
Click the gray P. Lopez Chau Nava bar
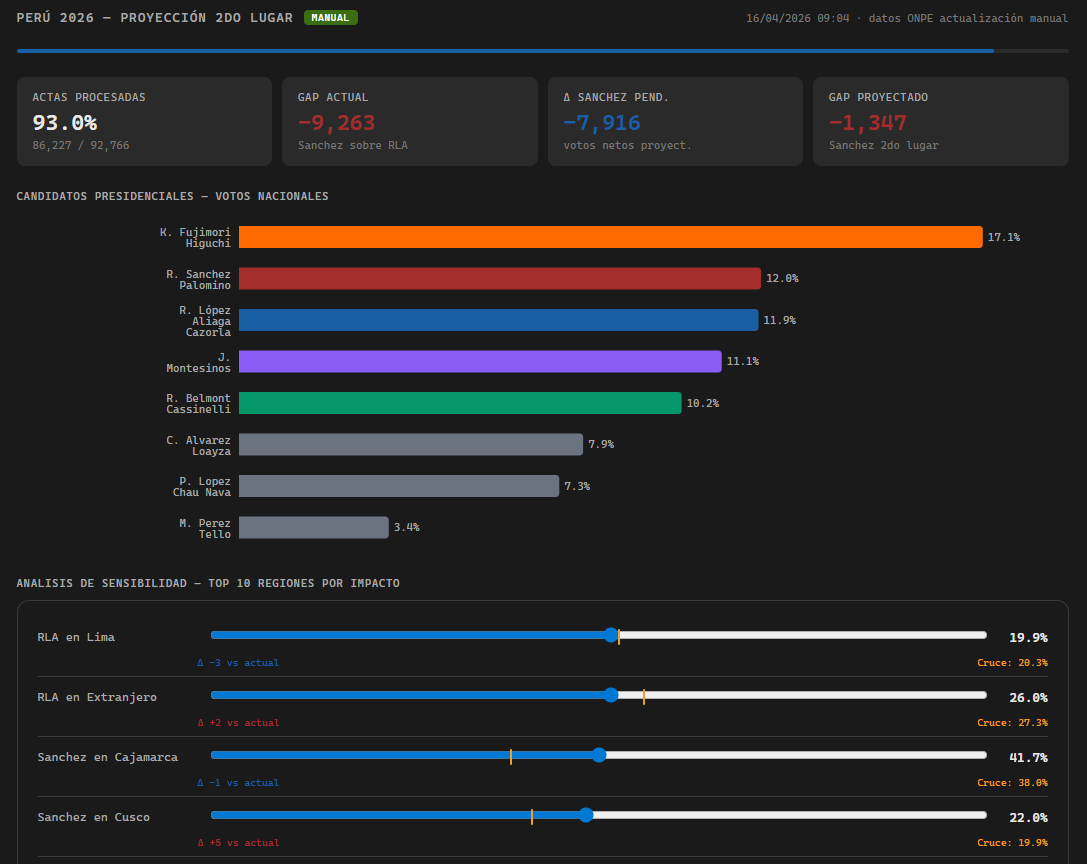pos(399,486)
